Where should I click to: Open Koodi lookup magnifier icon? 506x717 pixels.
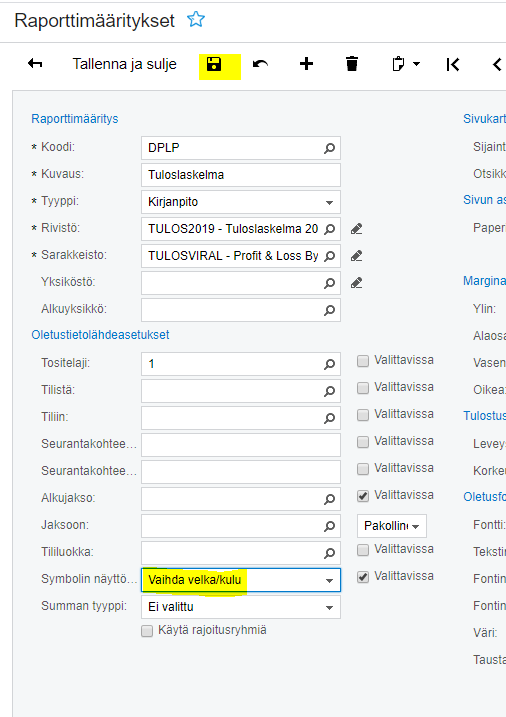pos(330,149)
